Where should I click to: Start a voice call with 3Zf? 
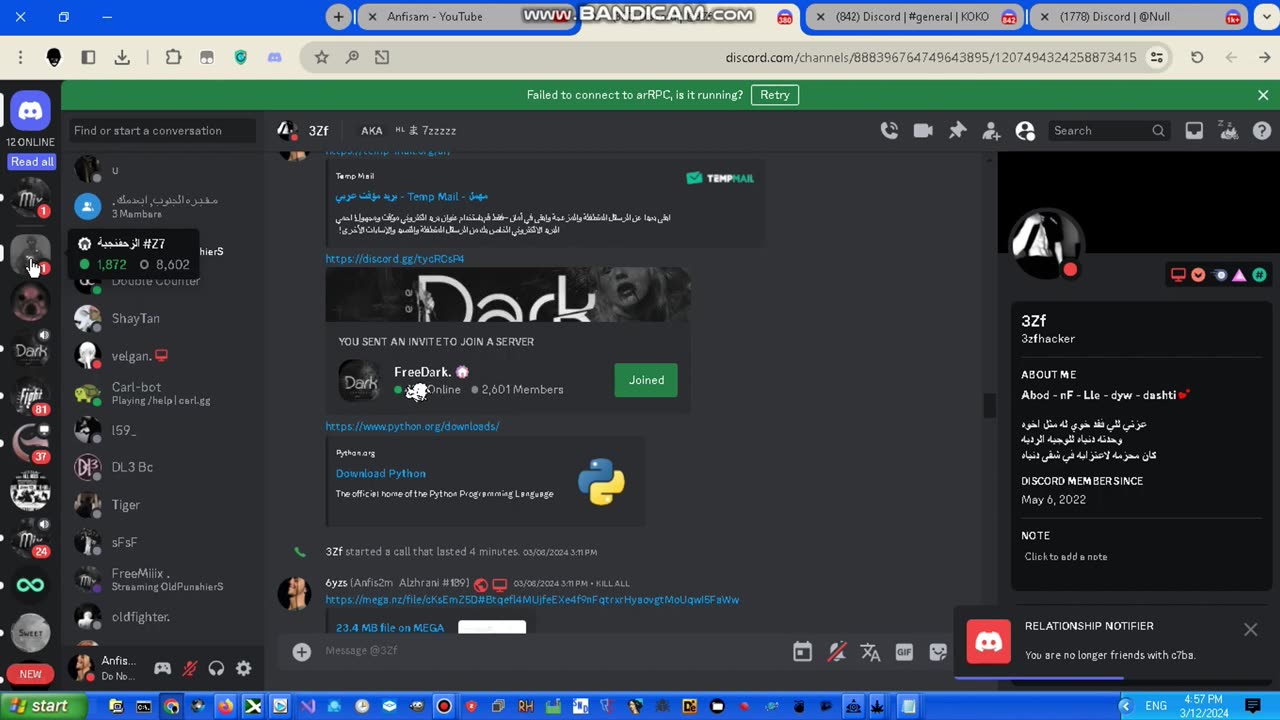pyautogui.click(x=889, y=130)
